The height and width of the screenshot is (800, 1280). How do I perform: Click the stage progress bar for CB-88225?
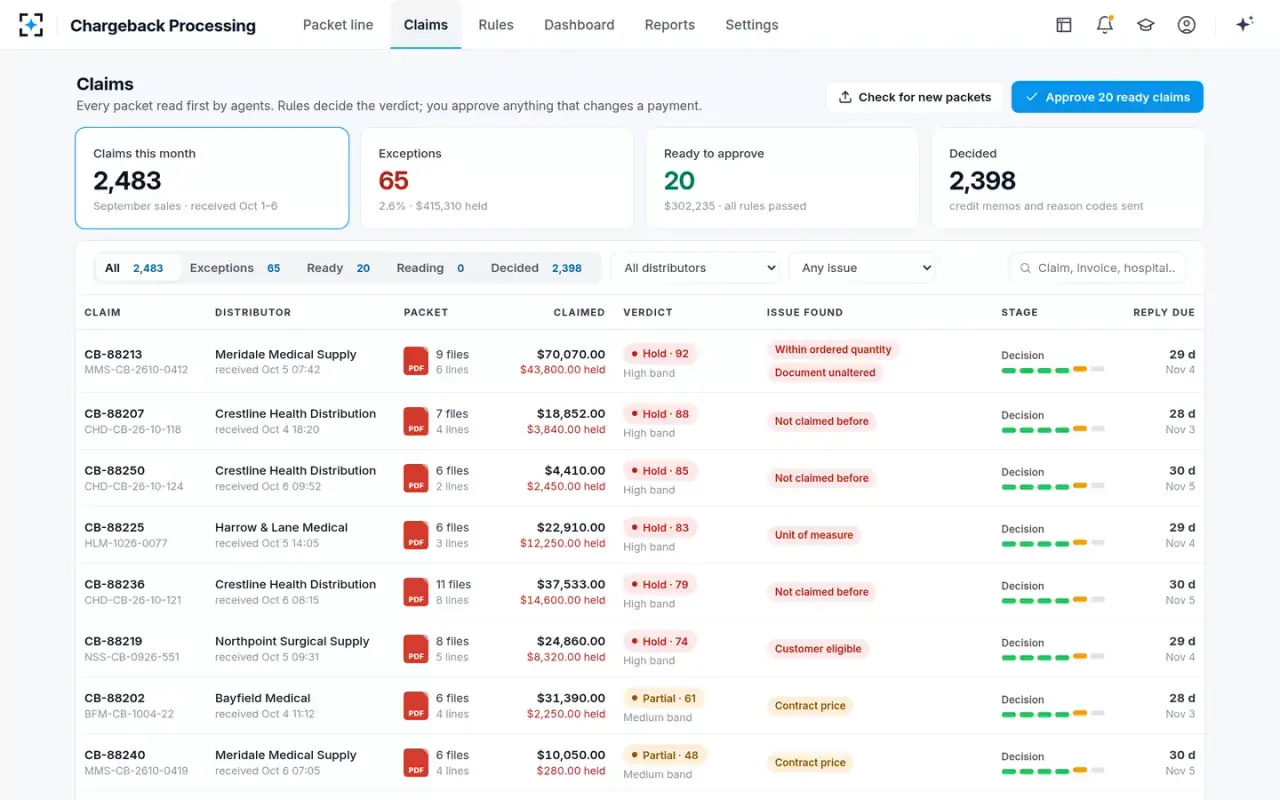pyautogui.click(x=1053, y=543)
